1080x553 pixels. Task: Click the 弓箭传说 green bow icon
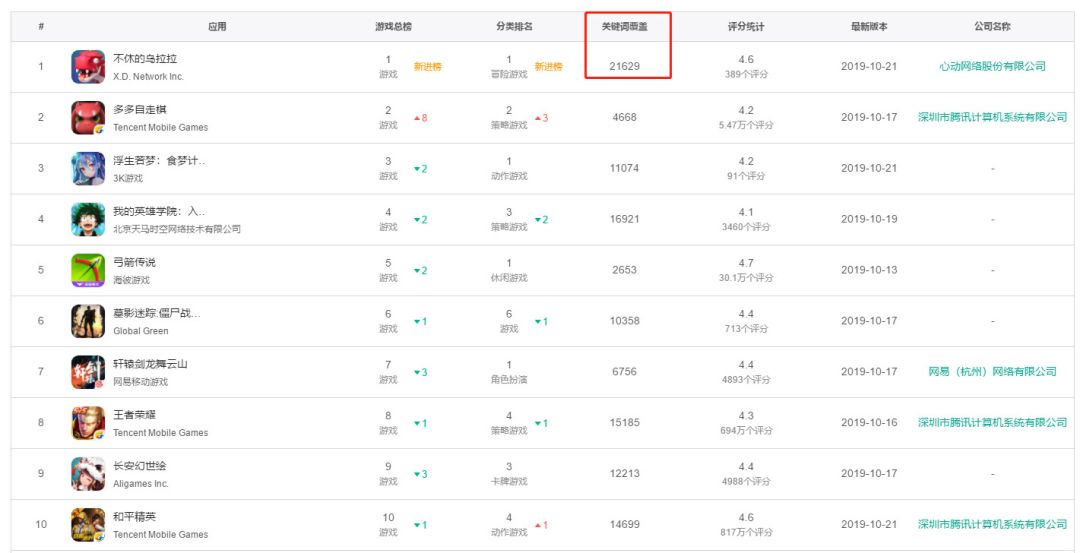click(88, 271)
